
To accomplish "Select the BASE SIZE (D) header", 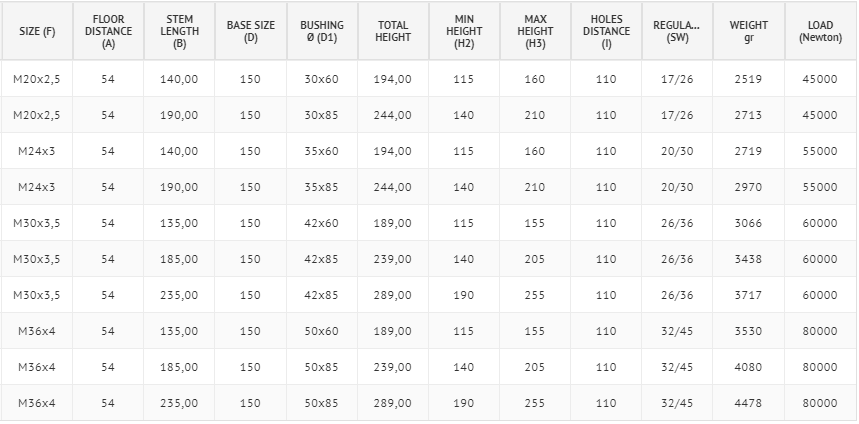I will pos(251,31).
